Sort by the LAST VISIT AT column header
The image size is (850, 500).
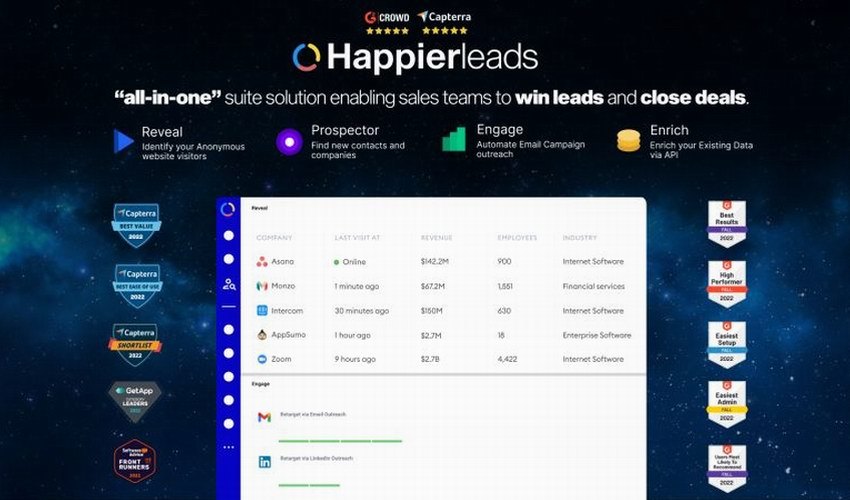(357, 238)
